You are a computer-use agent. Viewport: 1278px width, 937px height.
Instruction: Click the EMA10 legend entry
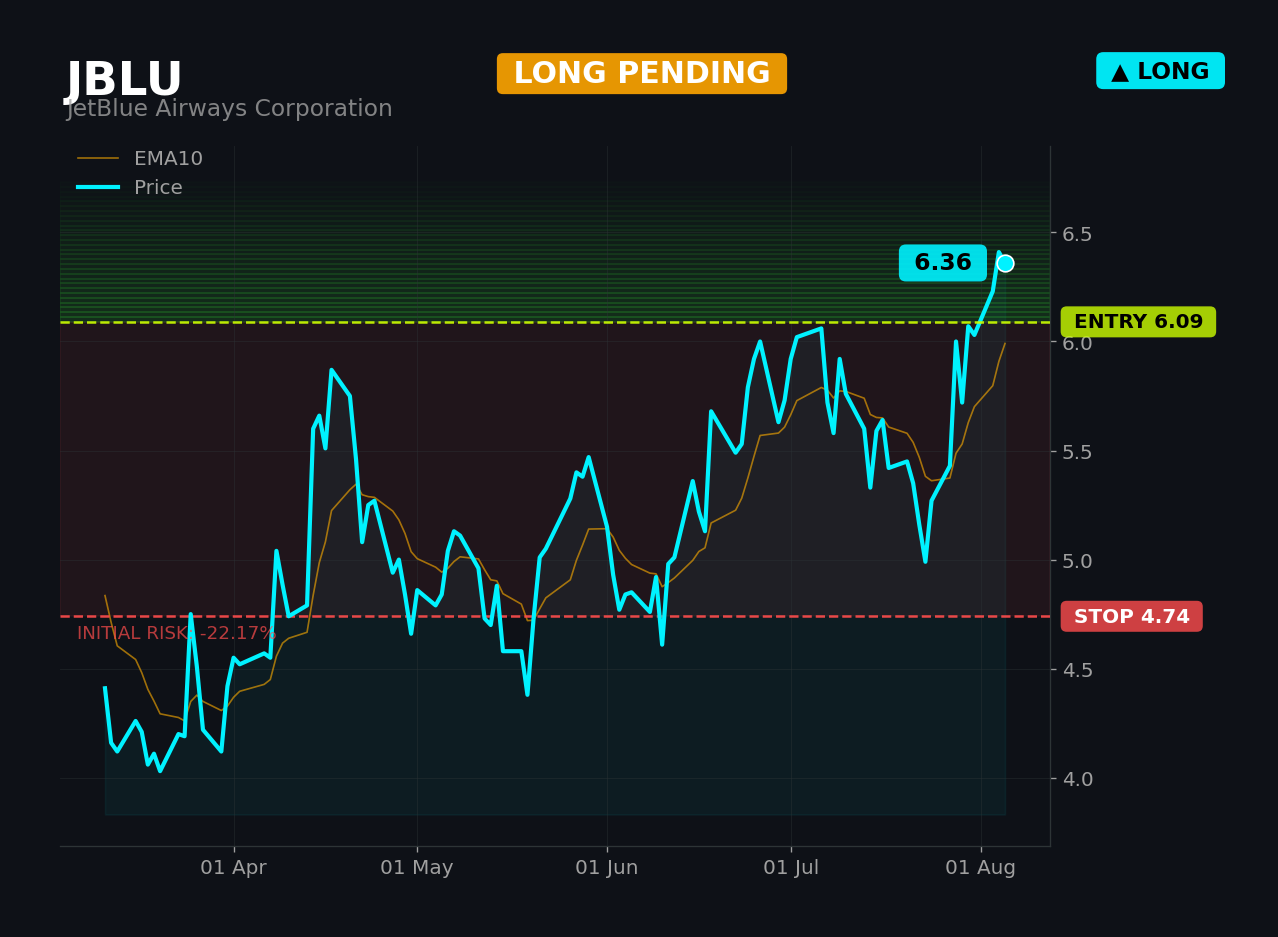140,159
